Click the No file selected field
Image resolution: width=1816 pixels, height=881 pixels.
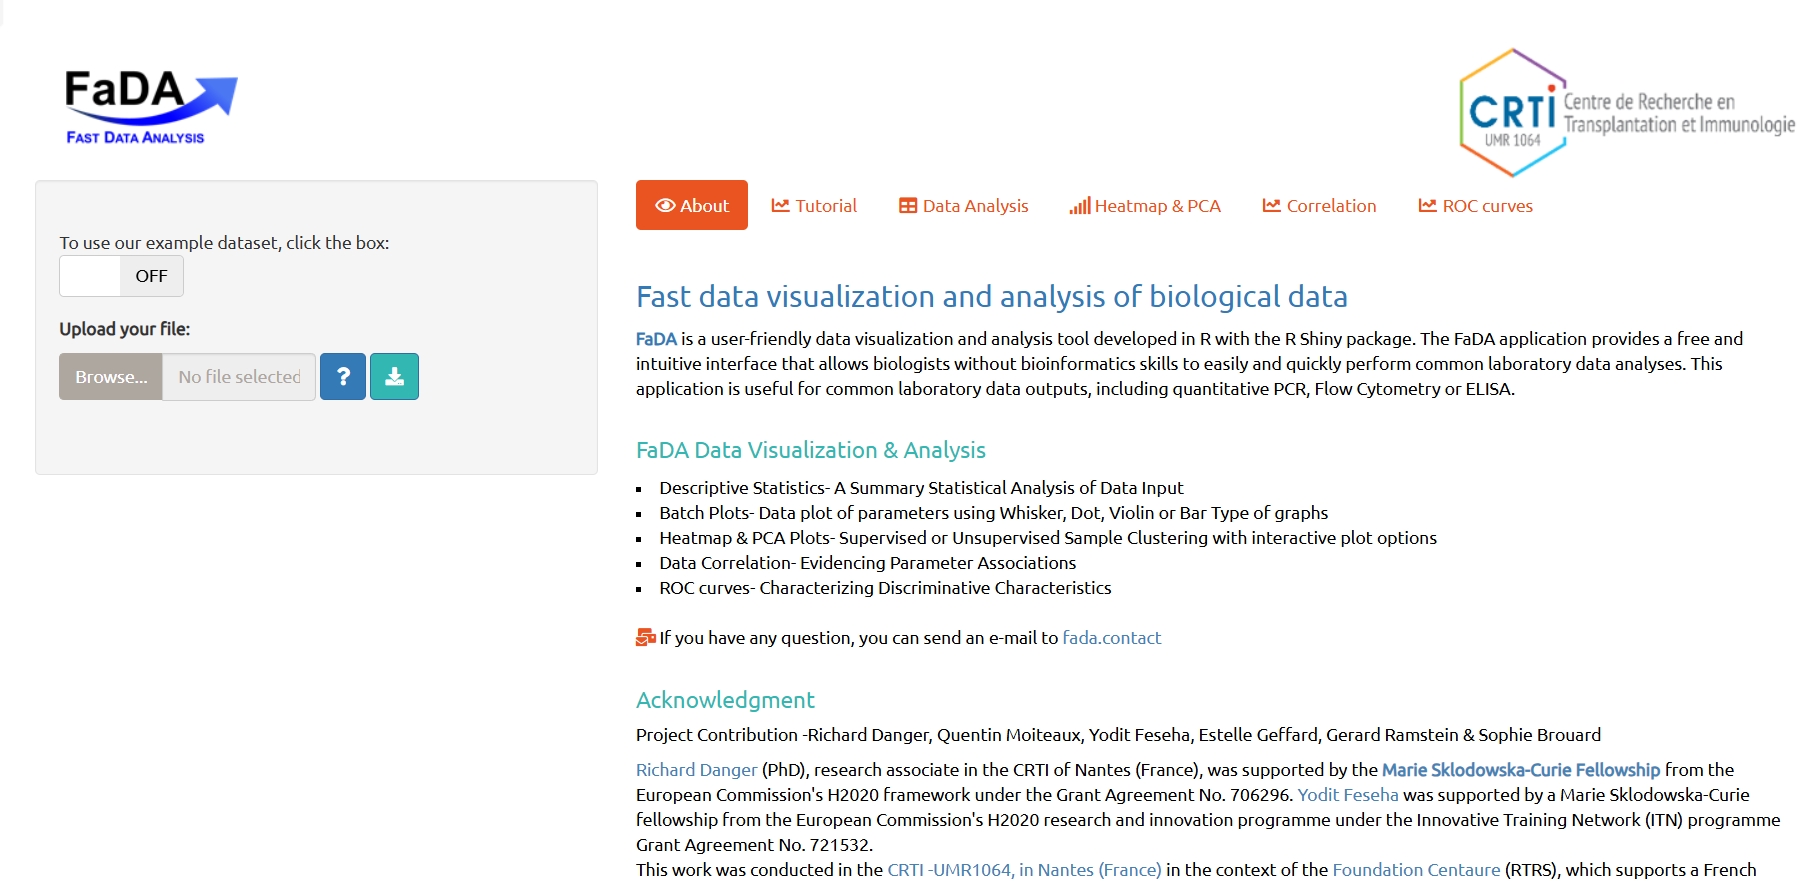click(239, 377)
